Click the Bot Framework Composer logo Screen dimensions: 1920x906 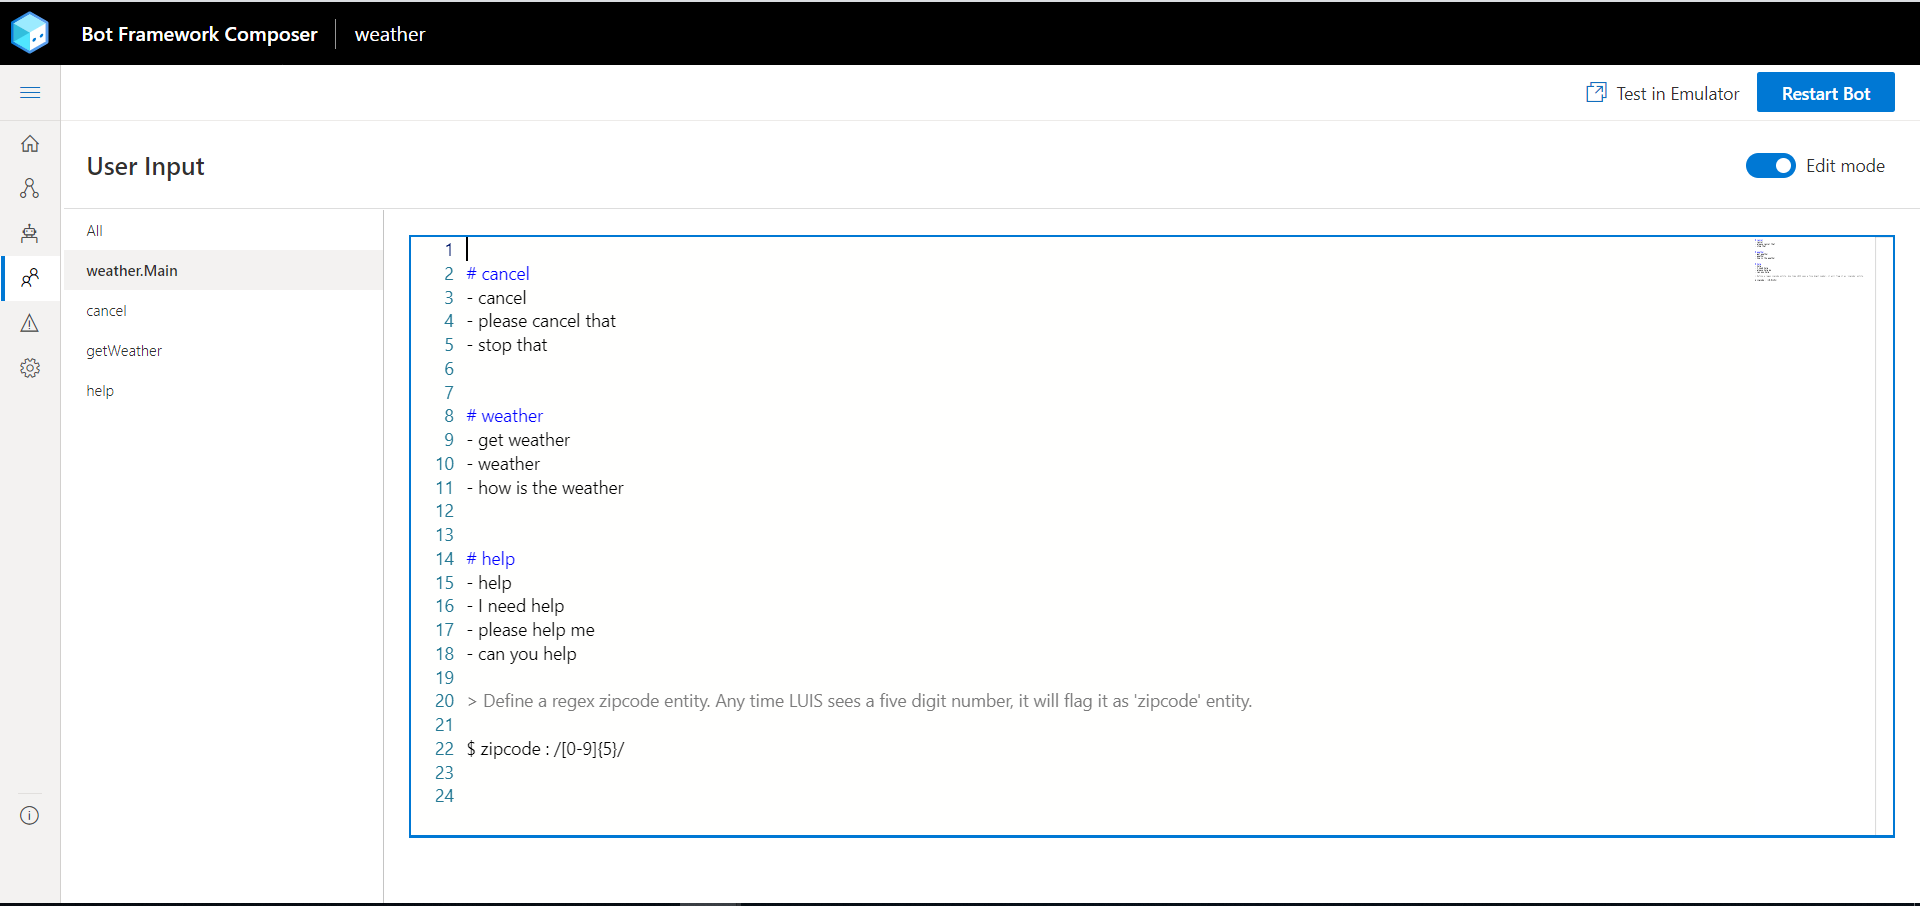click(x=30, y=32)
